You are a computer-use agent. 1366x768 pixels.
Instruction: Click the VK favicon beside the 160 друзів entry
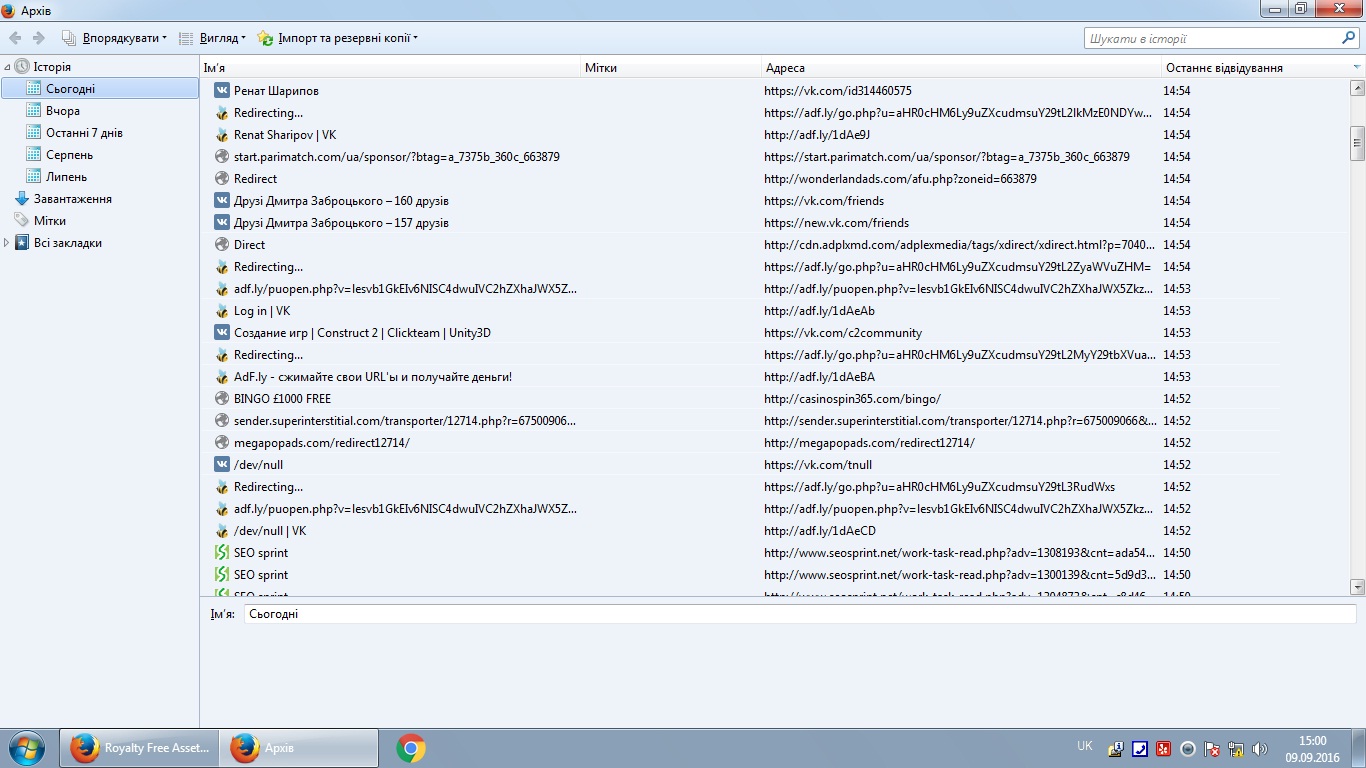coord(222,200)
